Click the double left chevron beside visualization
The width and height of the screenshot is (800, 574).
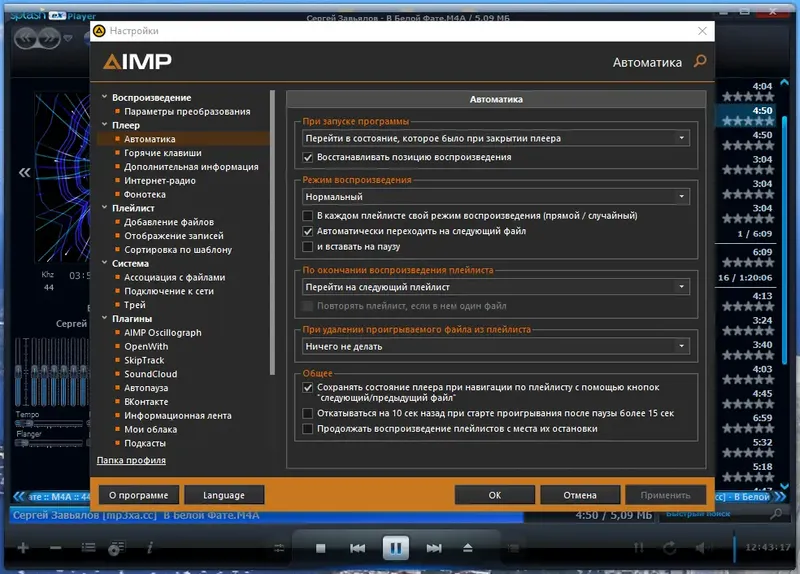click(x=24, y=172)
